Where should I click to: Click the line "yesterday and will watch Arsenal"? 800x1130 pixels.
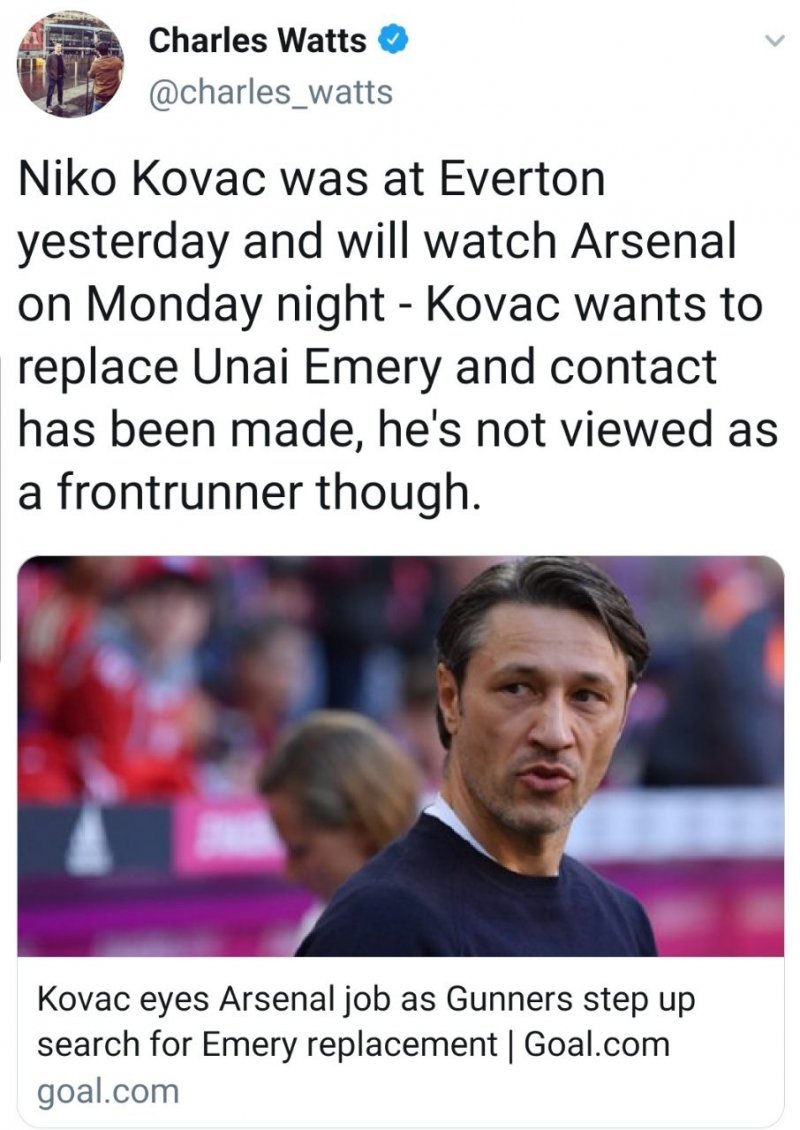pos(376,243)
